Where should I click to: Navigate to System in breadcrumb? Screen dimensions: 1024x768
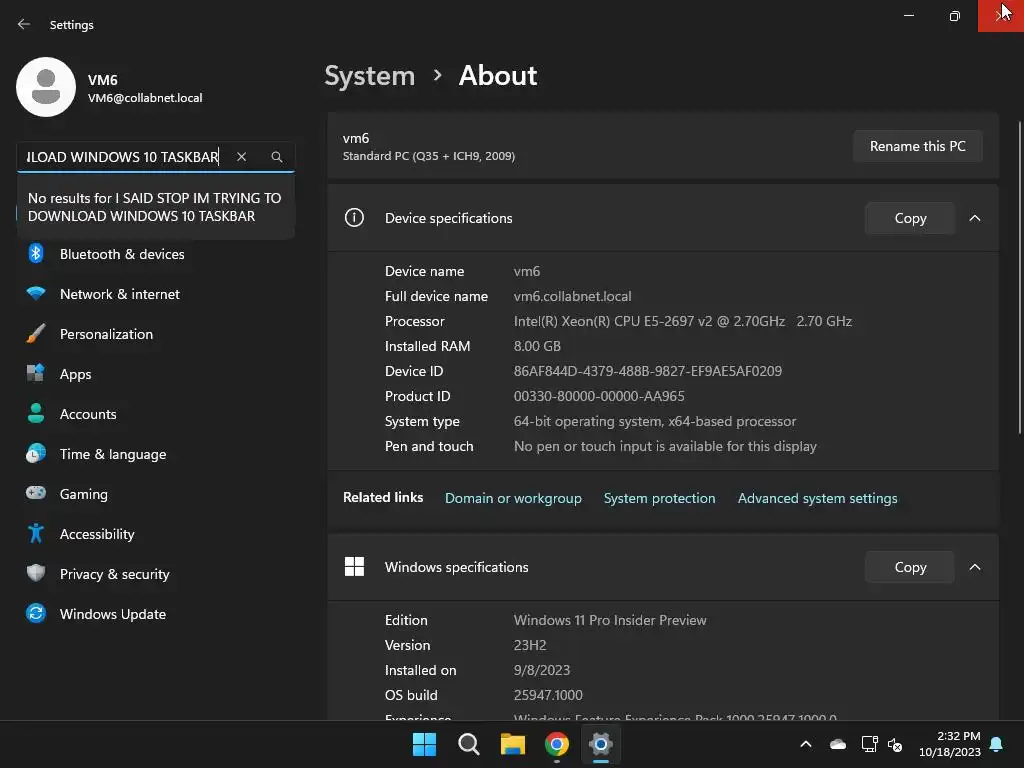(370, 76)
